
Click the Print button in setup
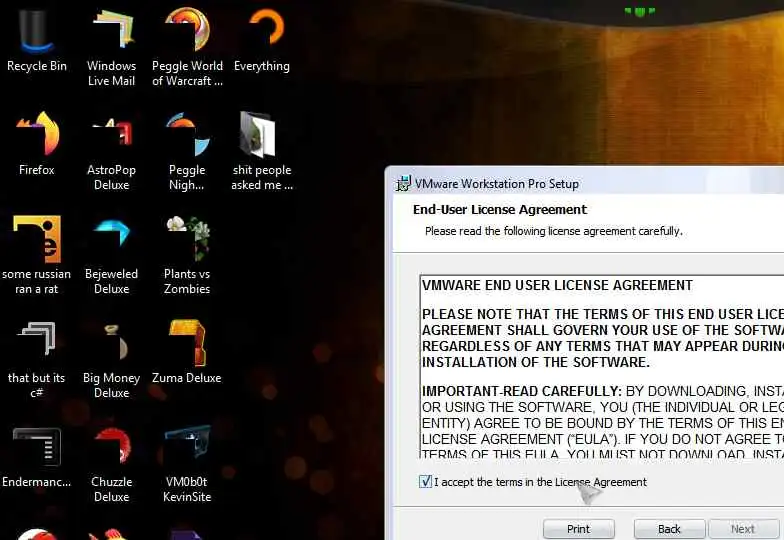coord(578,529)
